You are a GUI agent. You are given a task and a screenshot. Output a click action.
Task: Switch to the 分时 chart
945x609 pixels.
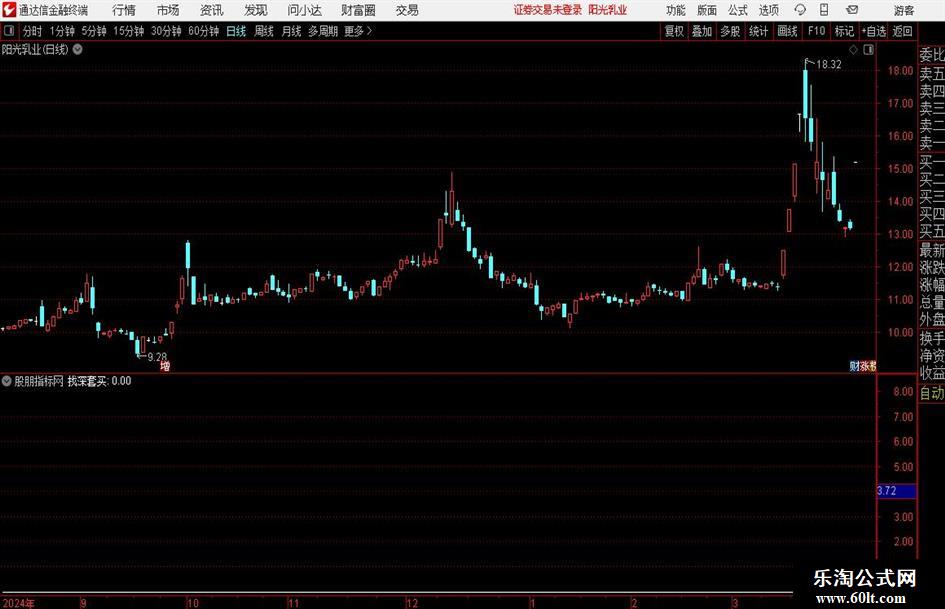[32, 31]
